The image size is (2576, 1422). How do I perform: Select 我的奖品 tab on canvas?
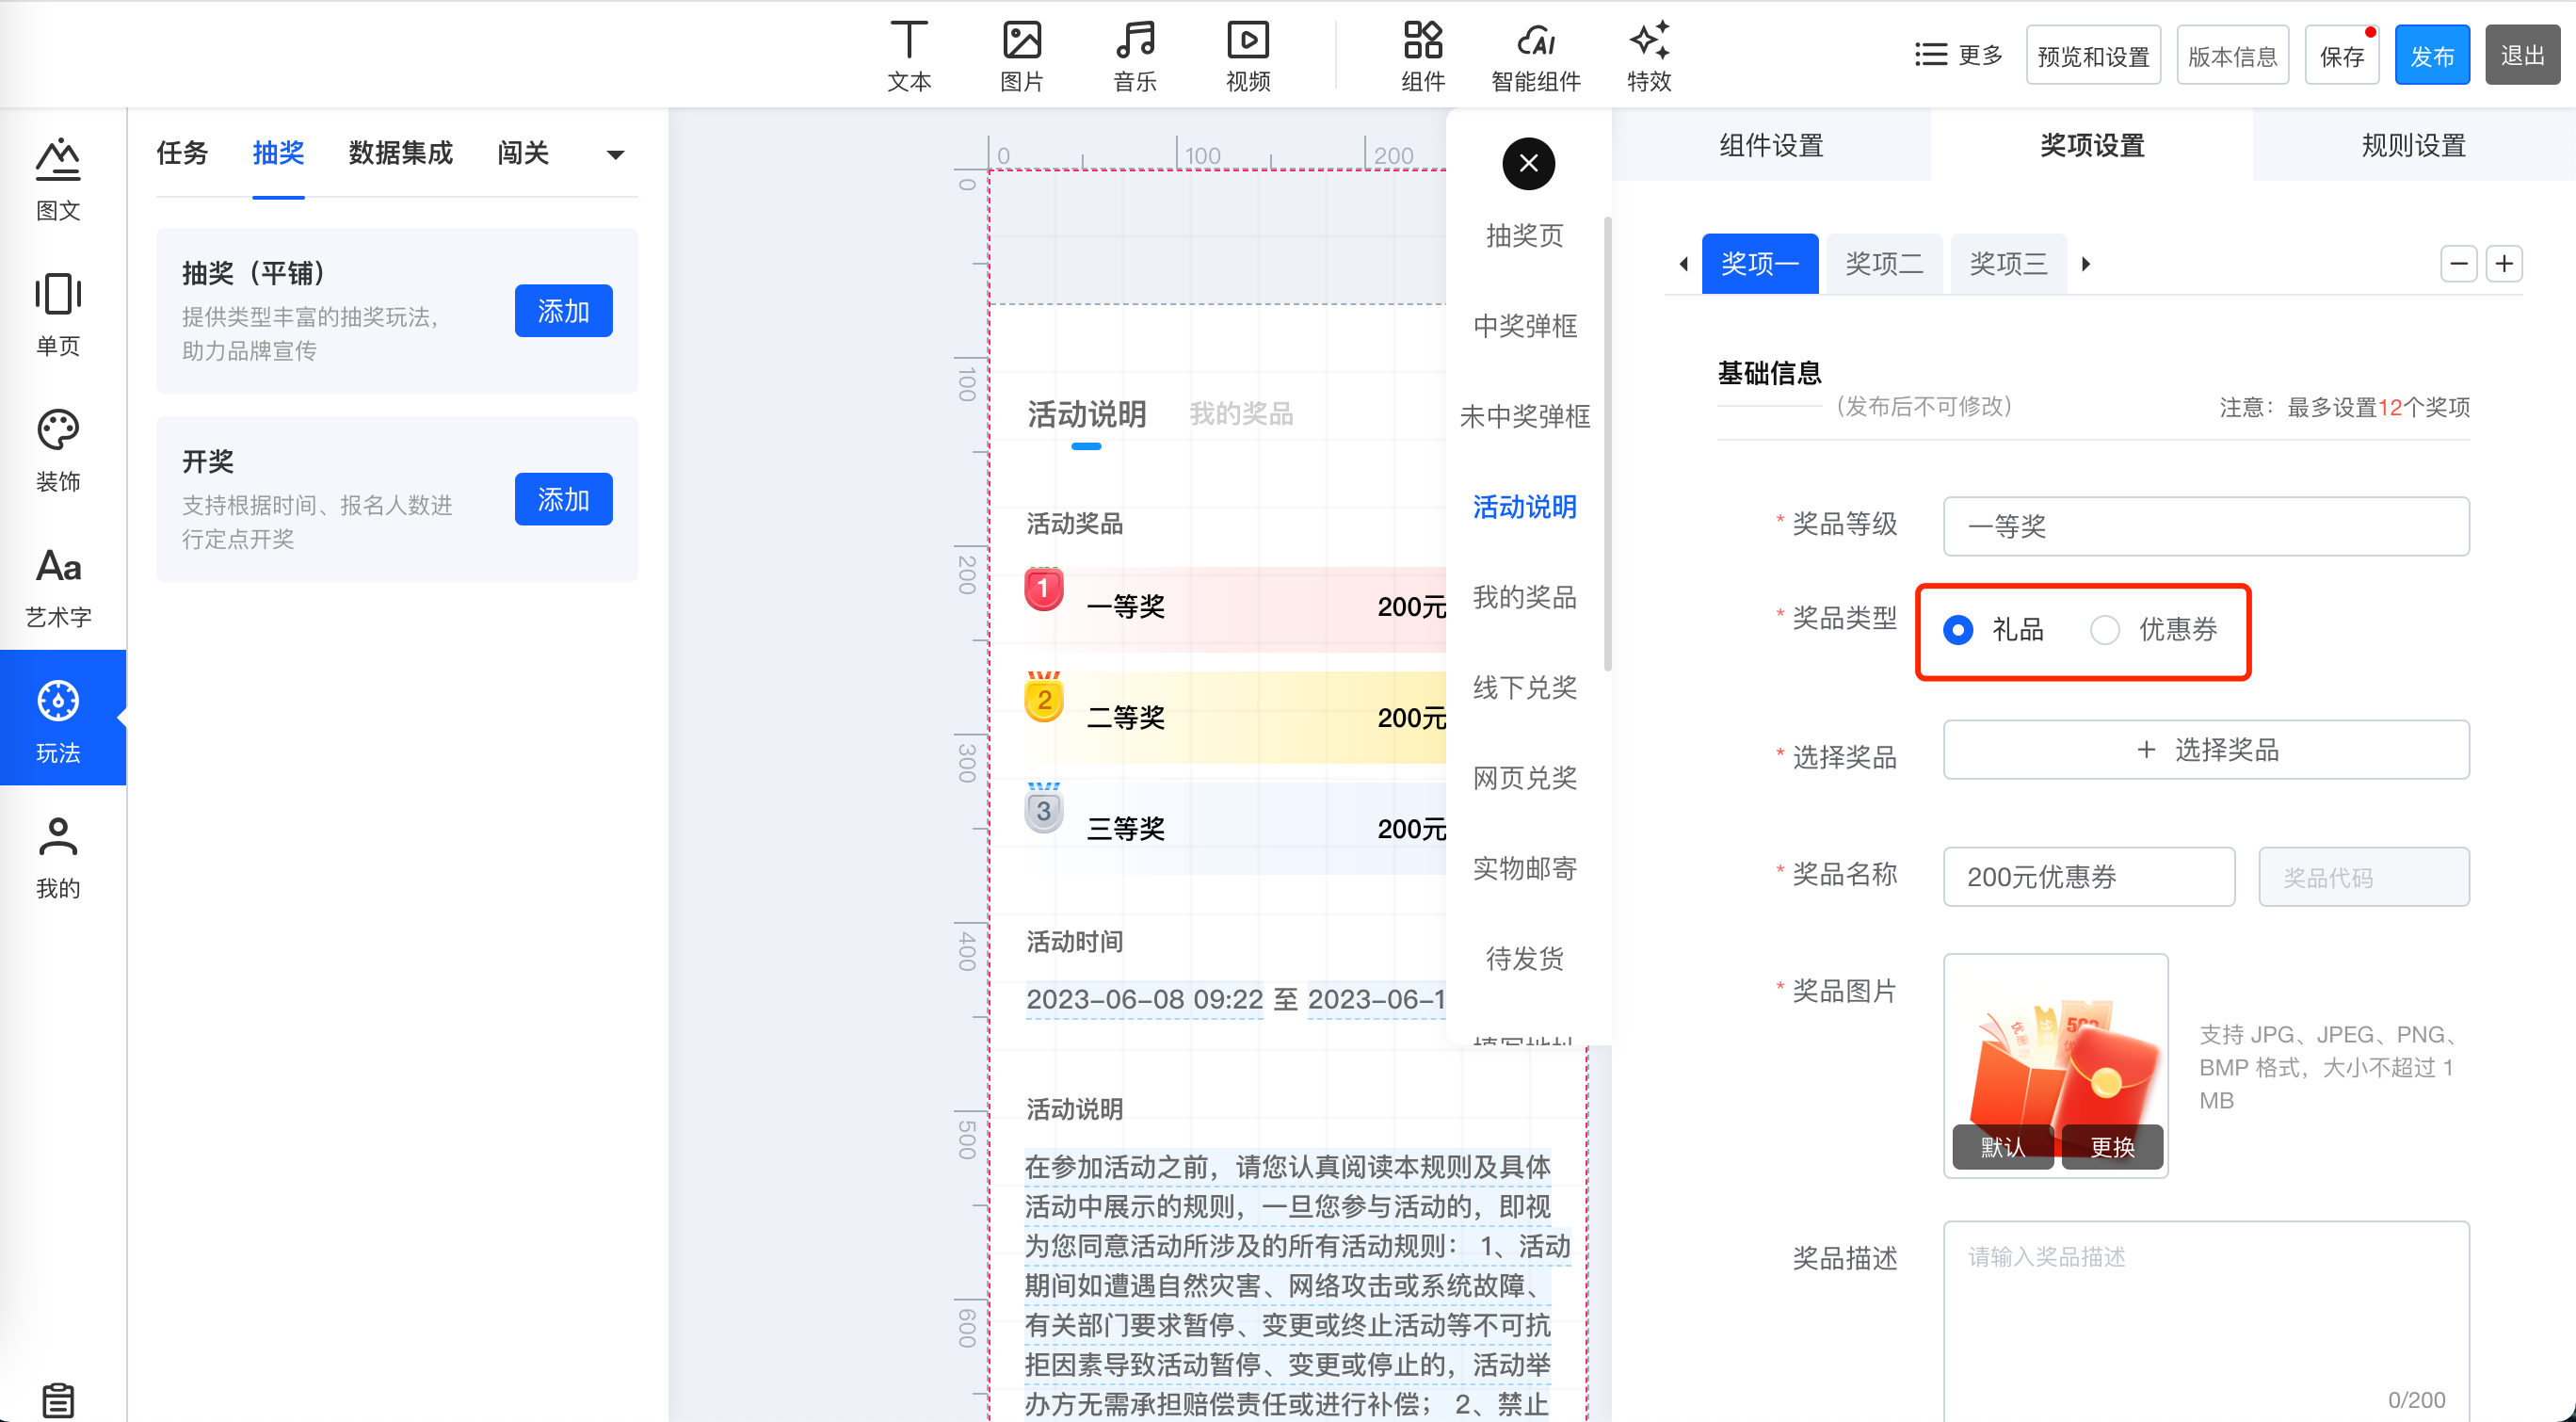(x=1240, y=413)
